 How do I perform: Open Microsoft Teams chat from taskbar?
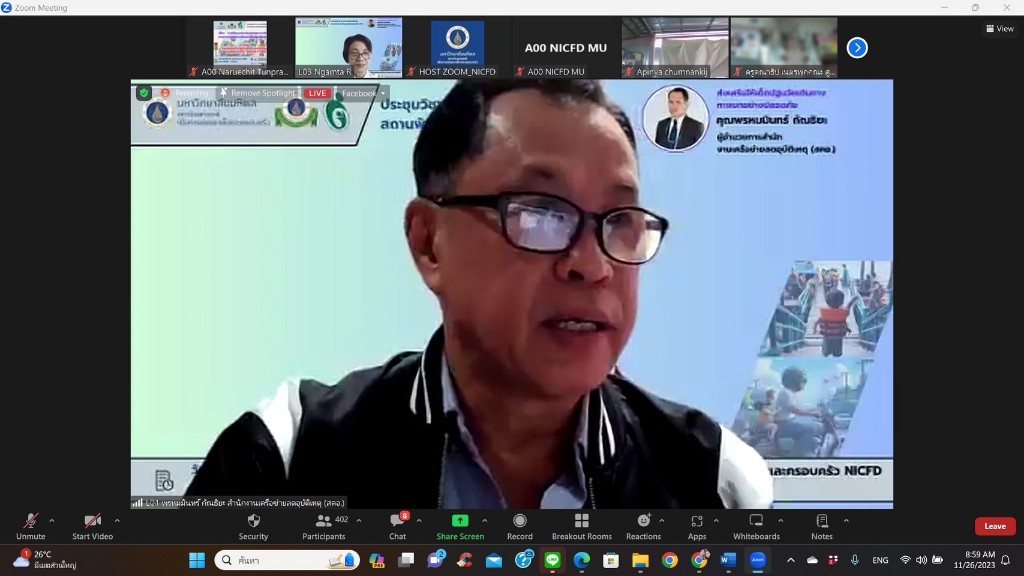pyautogui.click(x=436, y=560)
